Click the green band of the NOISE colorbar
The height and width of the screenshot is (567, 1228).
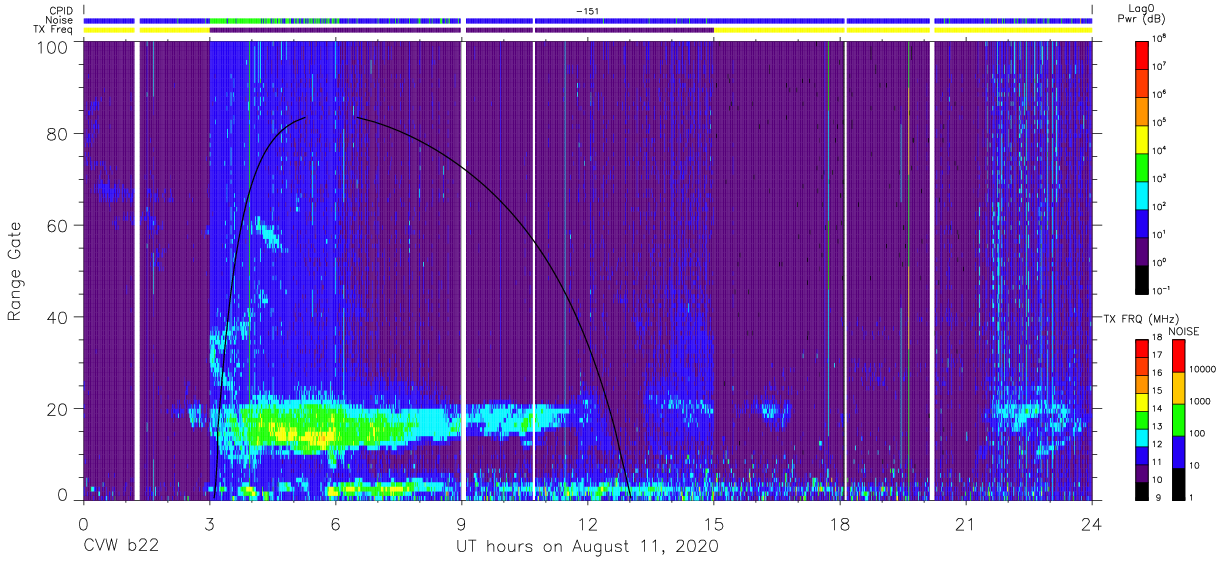[1179, 420]
